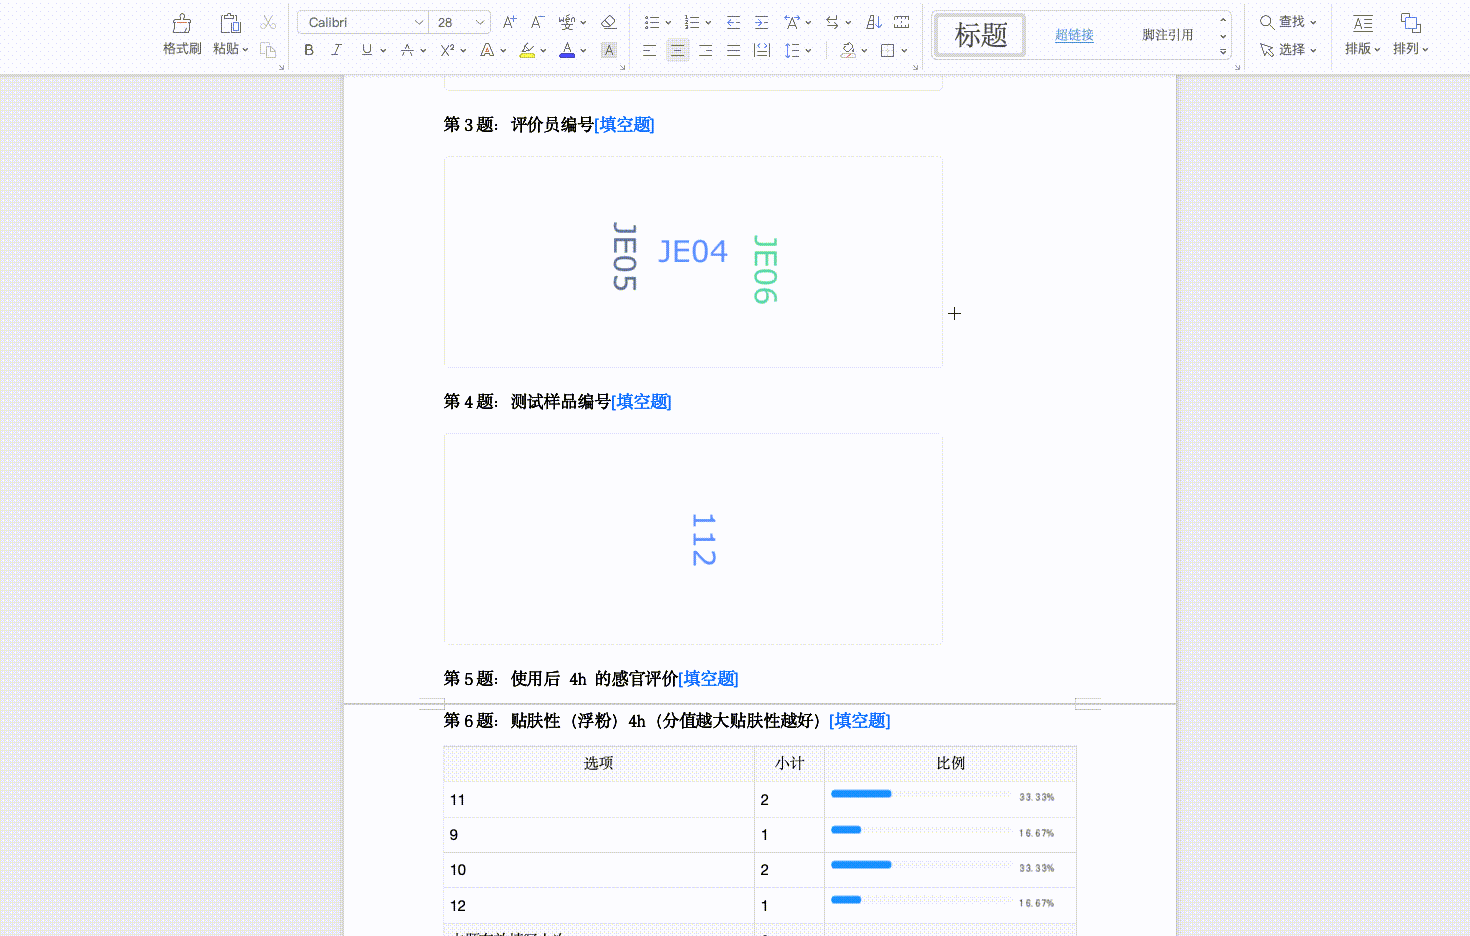Toggle character shading A icon
The width and height of the screenshot is (1470, 936).
tap(609, 50)
